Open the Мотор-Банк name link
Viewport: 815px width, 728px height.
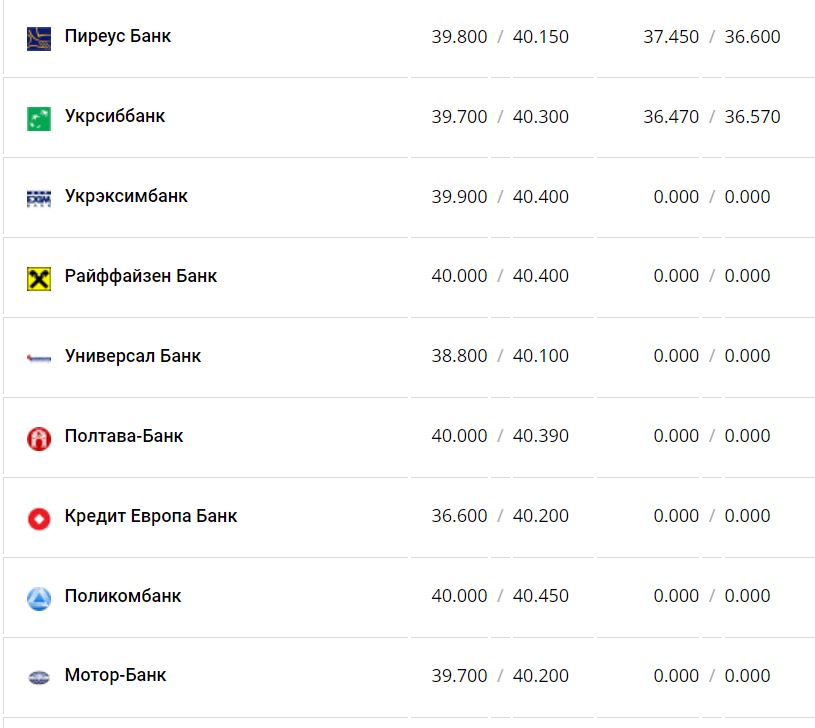coord(116,676)
